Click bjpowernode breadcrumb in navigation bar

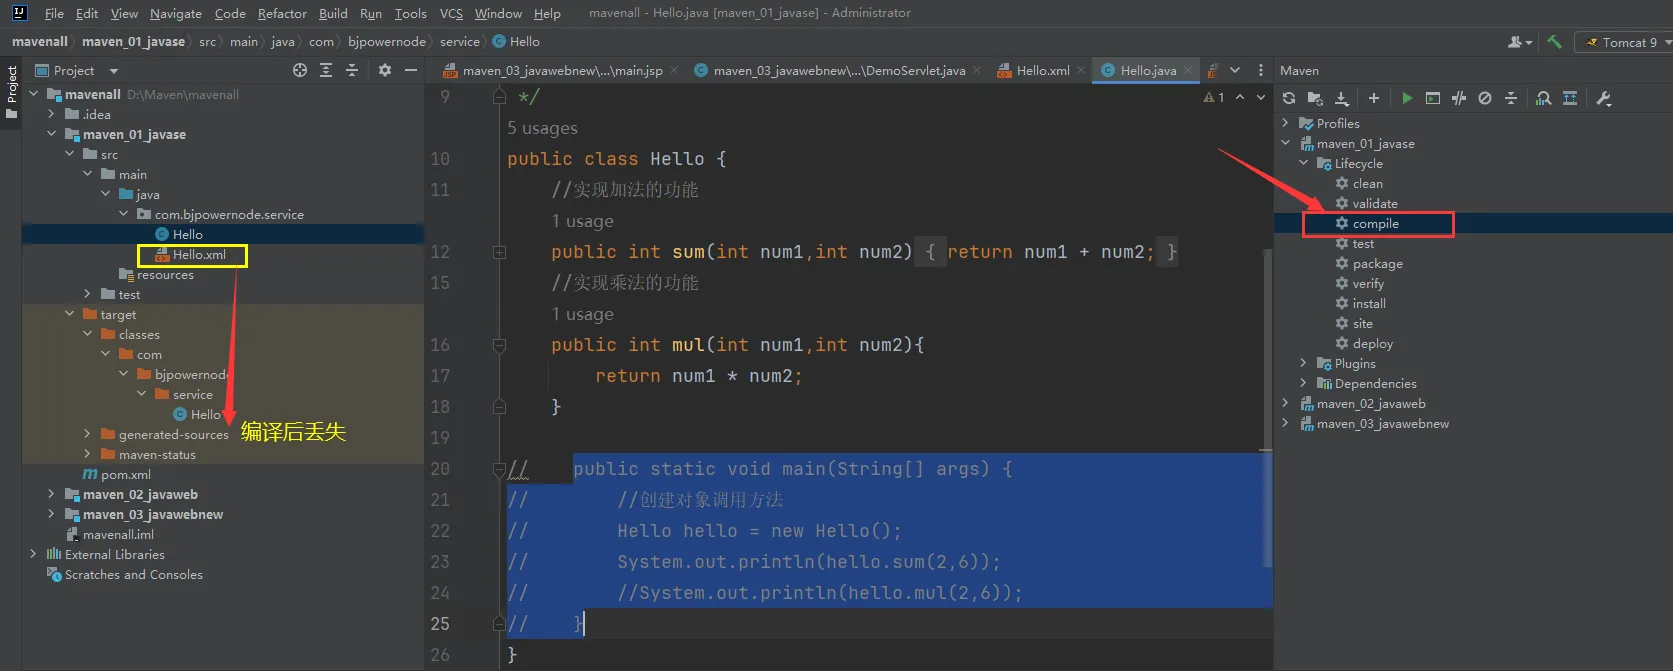point(387,41)
